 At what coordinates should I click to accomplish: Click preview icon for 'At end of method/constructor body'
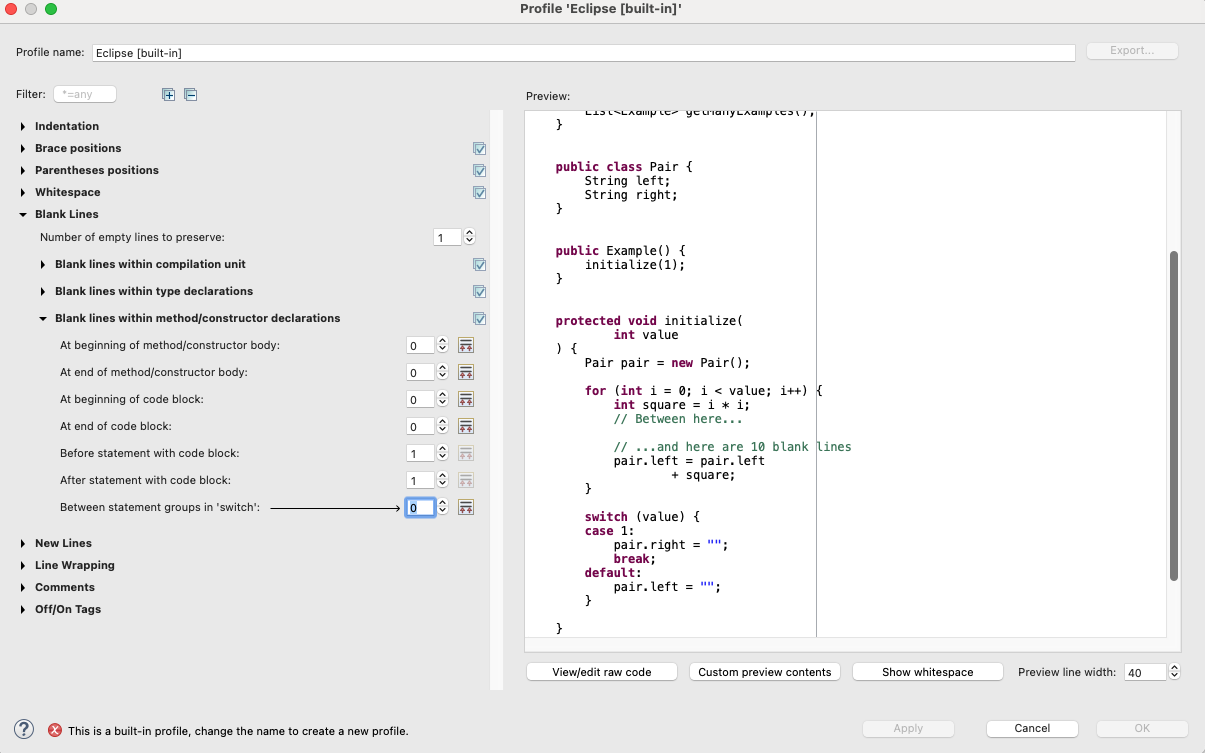point(465,372)
